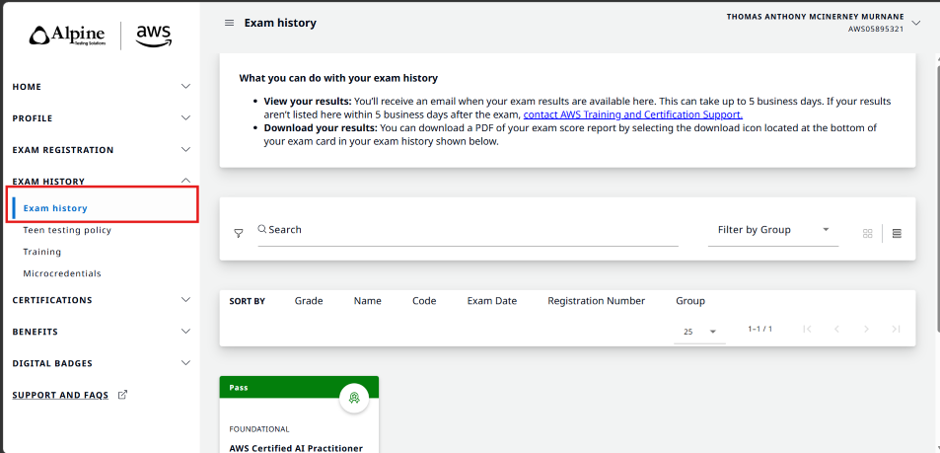Click the BENEFITS menu label
940x453 pixels.
click(35, 332)
